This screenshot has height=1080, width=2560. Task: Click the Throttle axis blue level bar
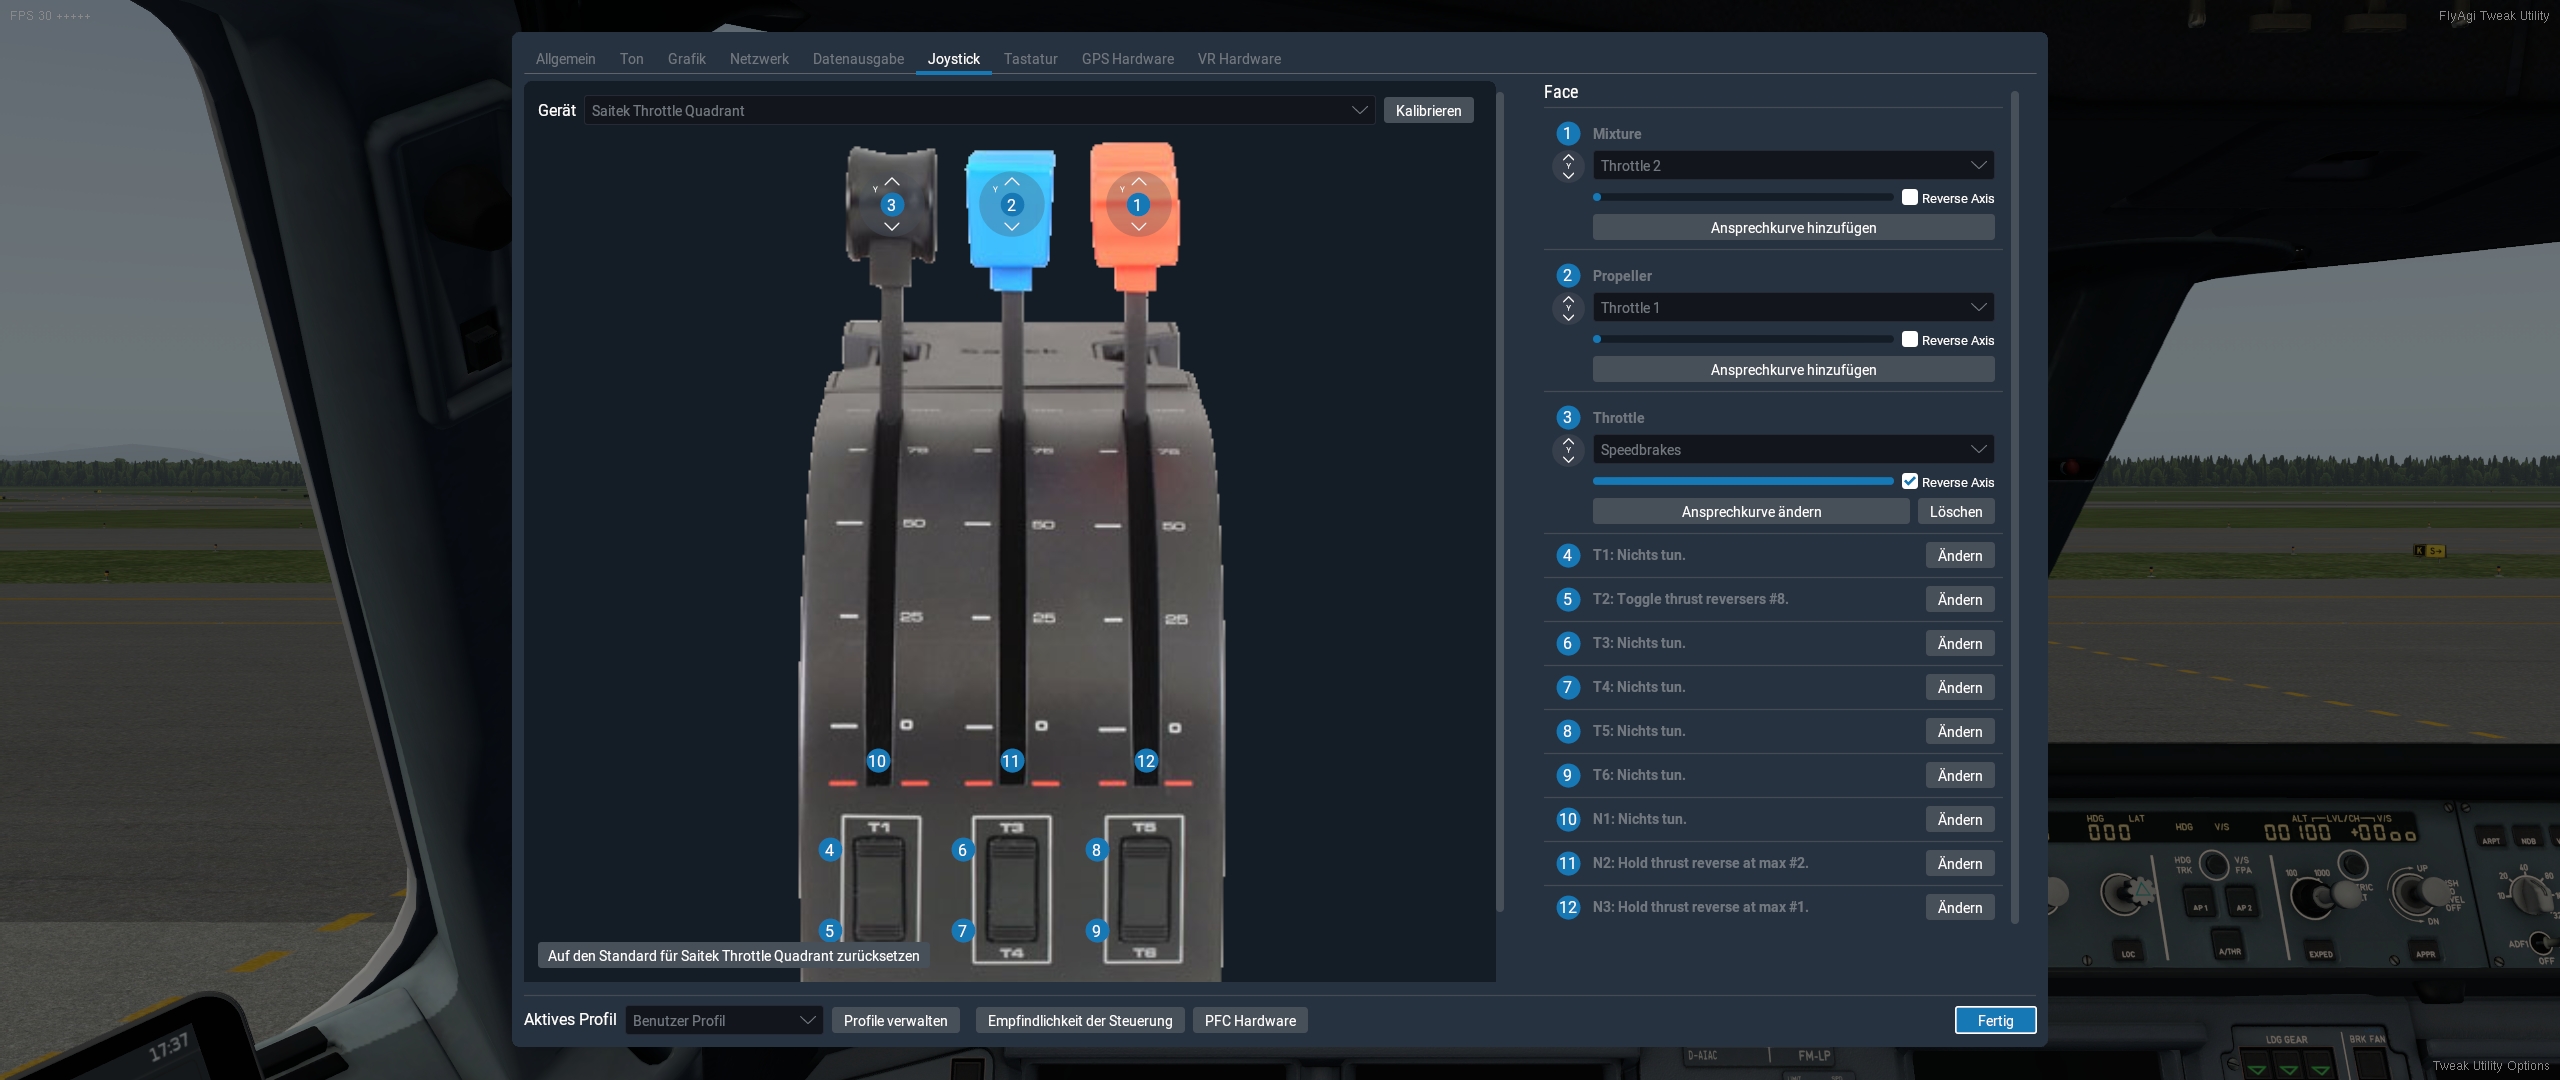tap(1742, 481)
